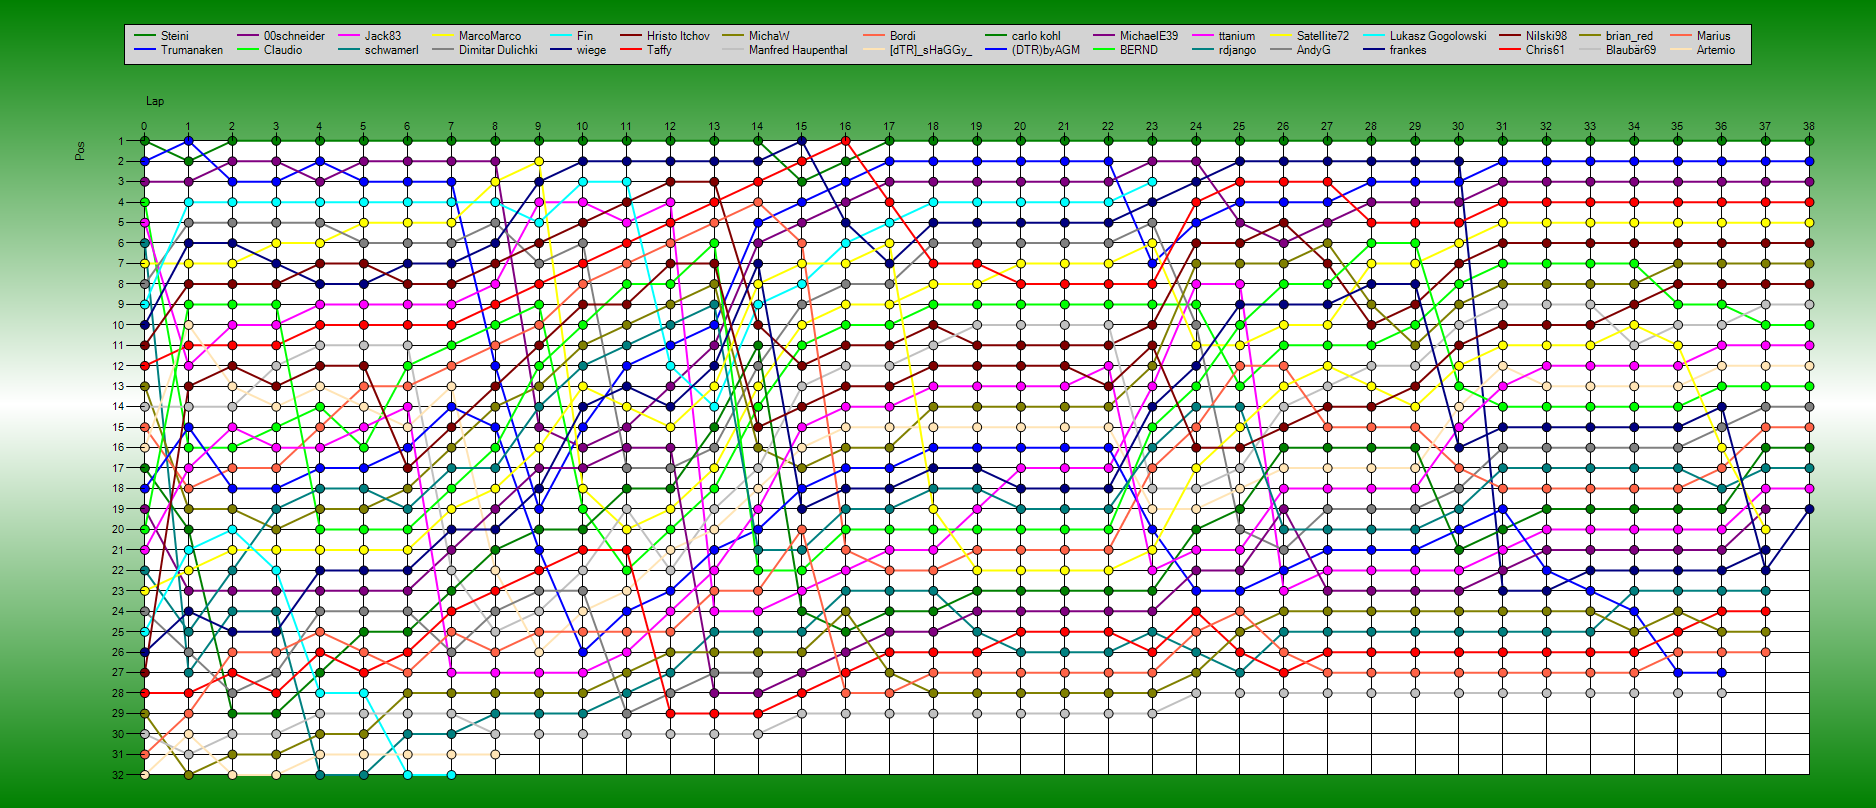Select the carlo kohl legend name
The height and width of the screenshot is (808, 1876).
point(1036,36)
